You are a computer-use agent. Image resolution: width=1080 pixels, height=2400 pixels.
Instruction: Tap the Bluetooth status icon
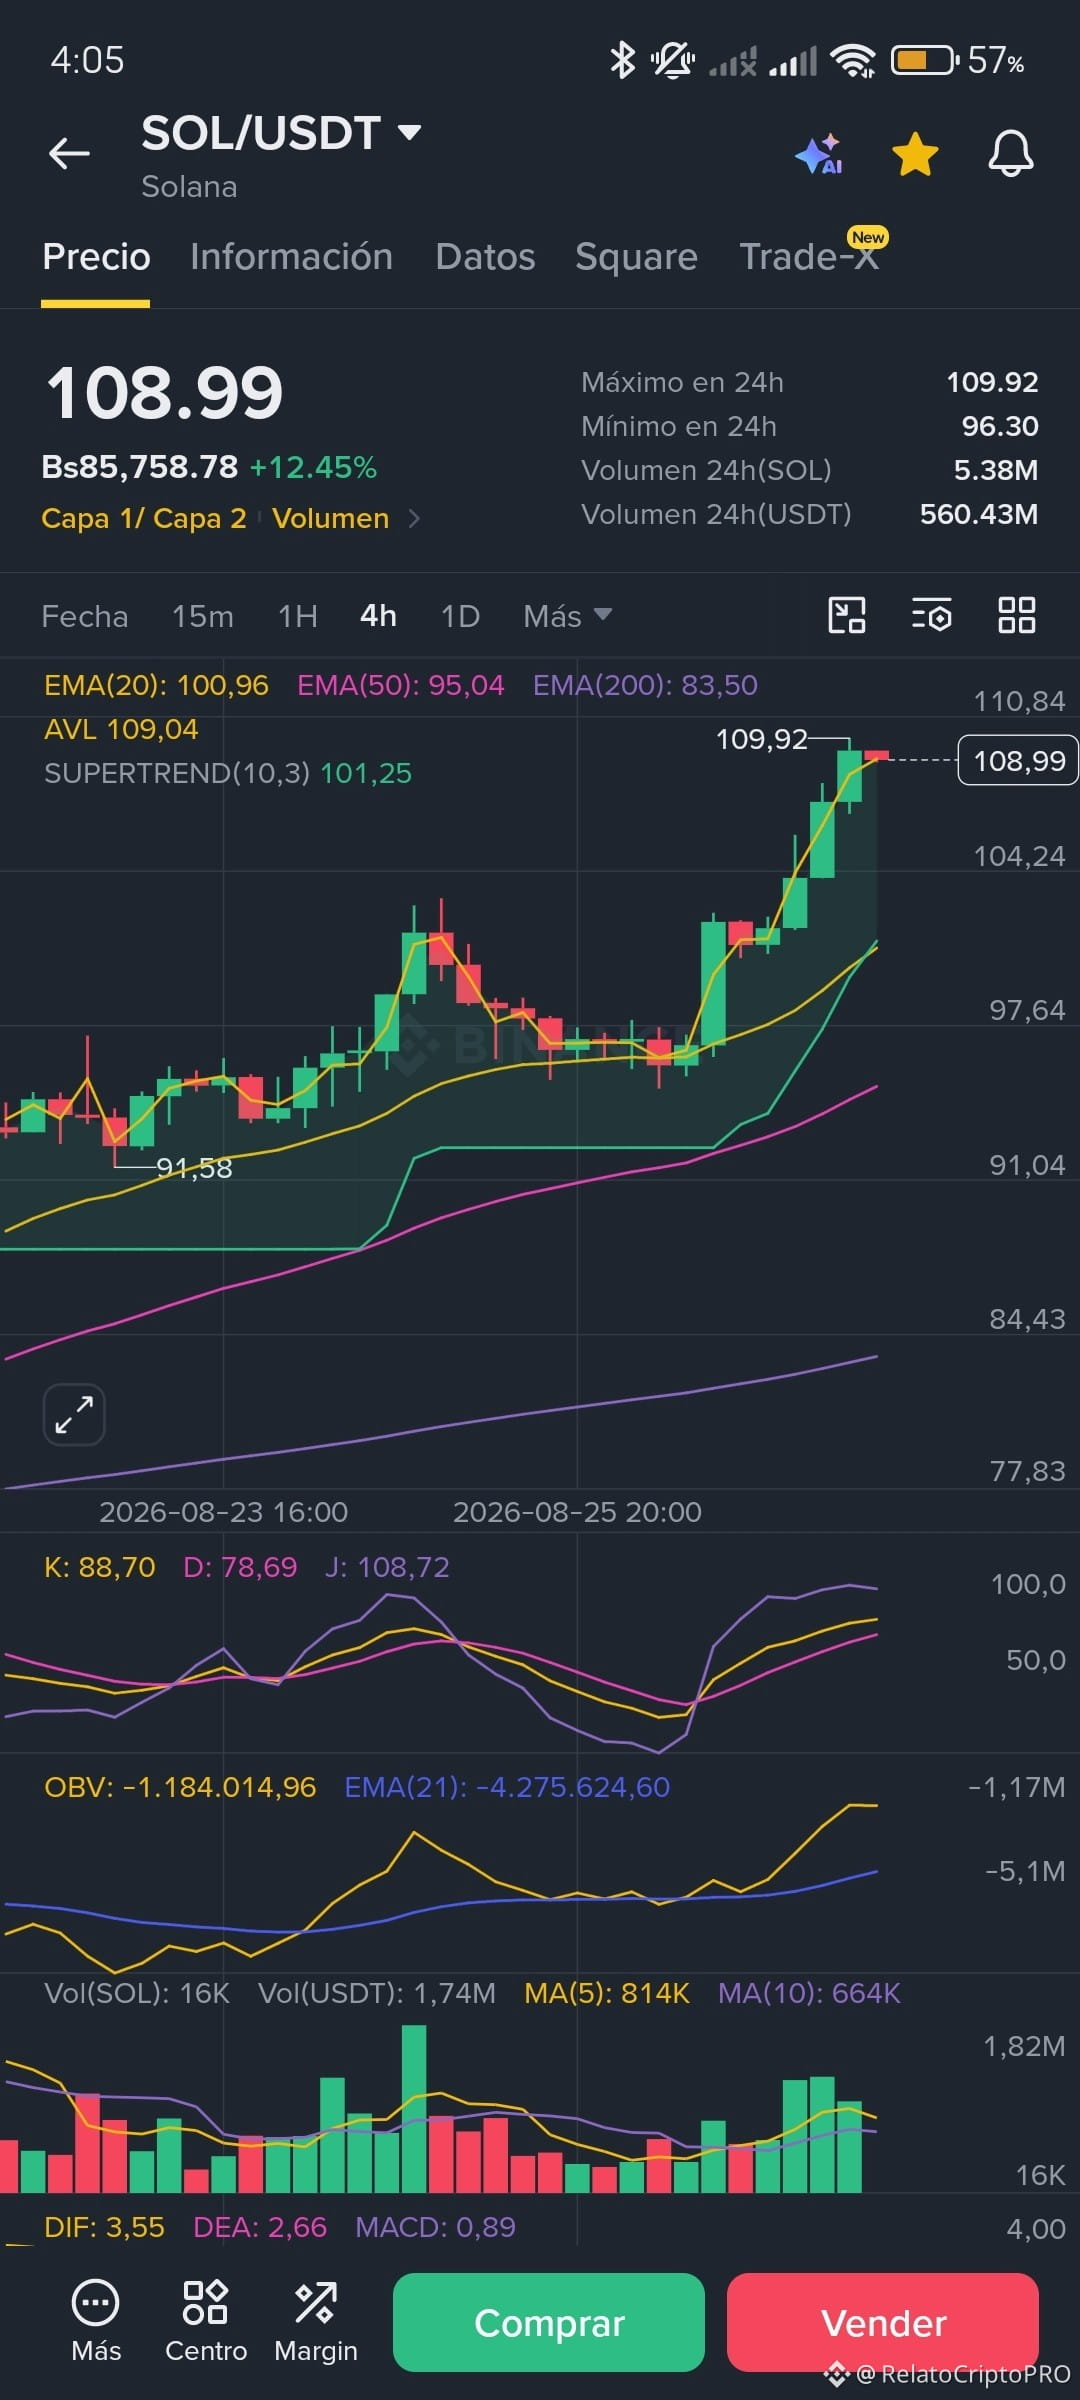(x=622, y=60)
